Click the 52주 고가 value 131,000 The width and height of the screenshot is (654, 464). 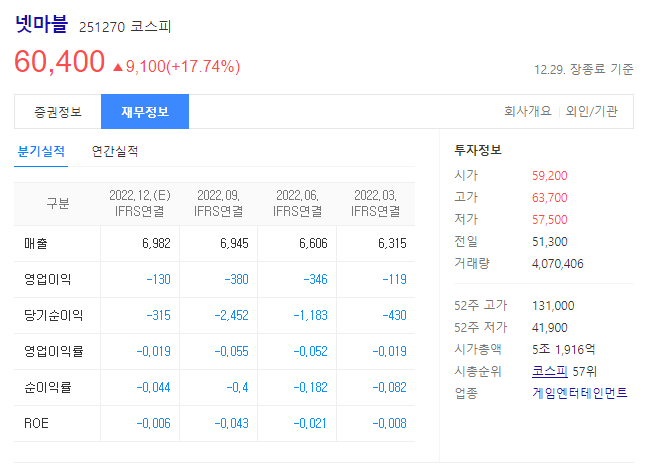point(553,306)
